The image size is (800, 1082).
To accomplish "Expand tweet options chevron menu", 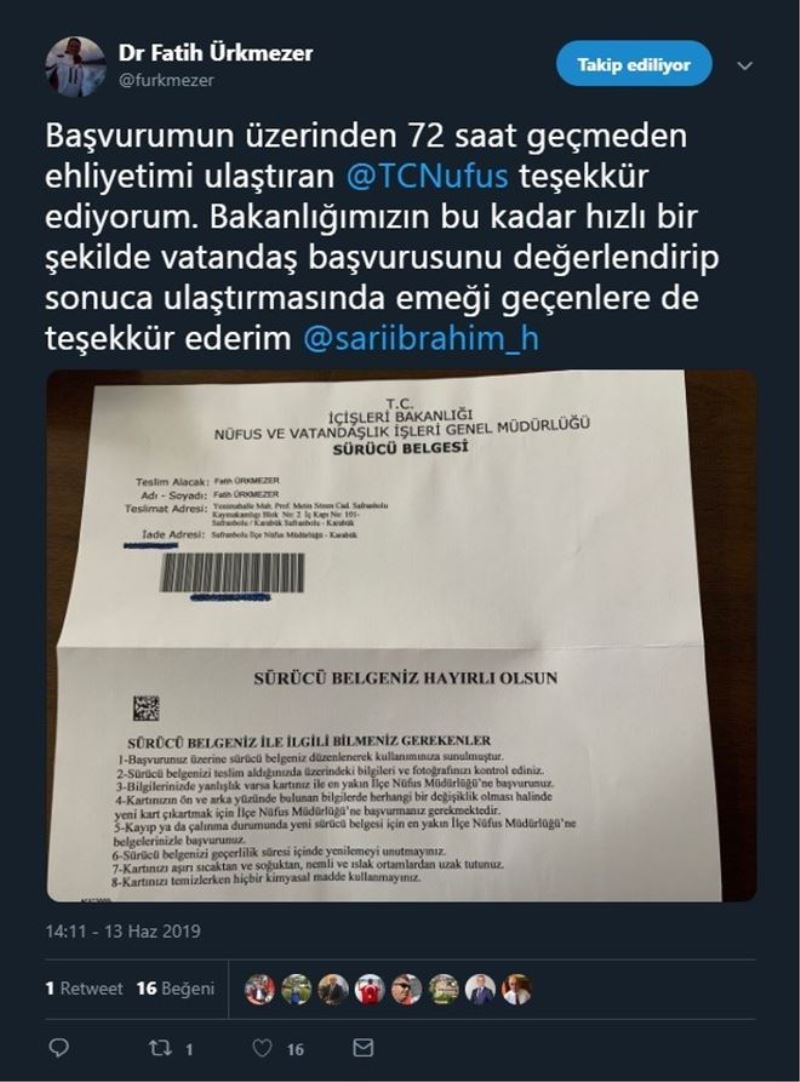I will [745, 66].
